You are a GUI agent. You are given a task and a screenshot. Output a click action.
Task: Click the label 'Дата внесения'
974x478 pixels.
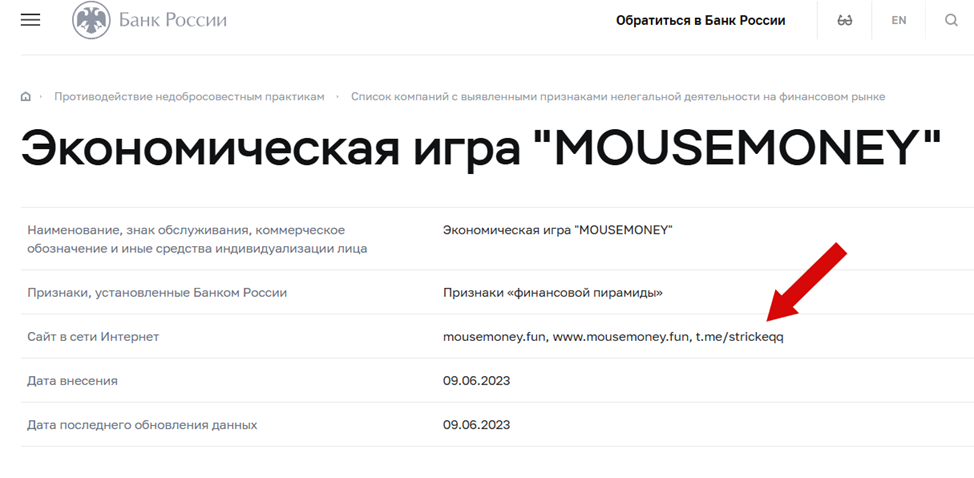click(72, 381)
